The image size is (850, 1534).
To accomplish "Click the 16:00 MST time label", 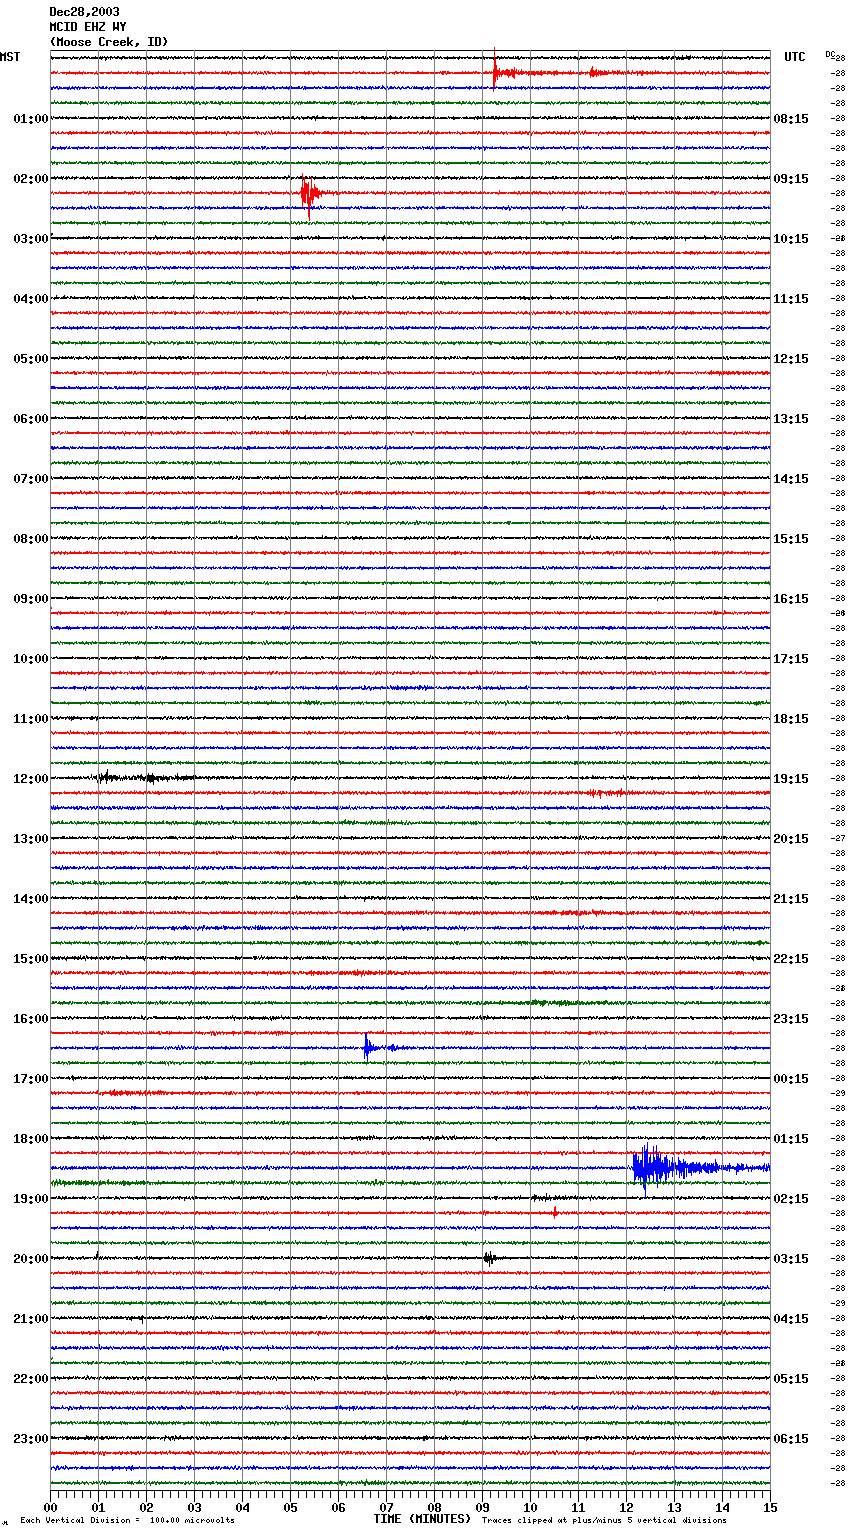I will 31,1019.
